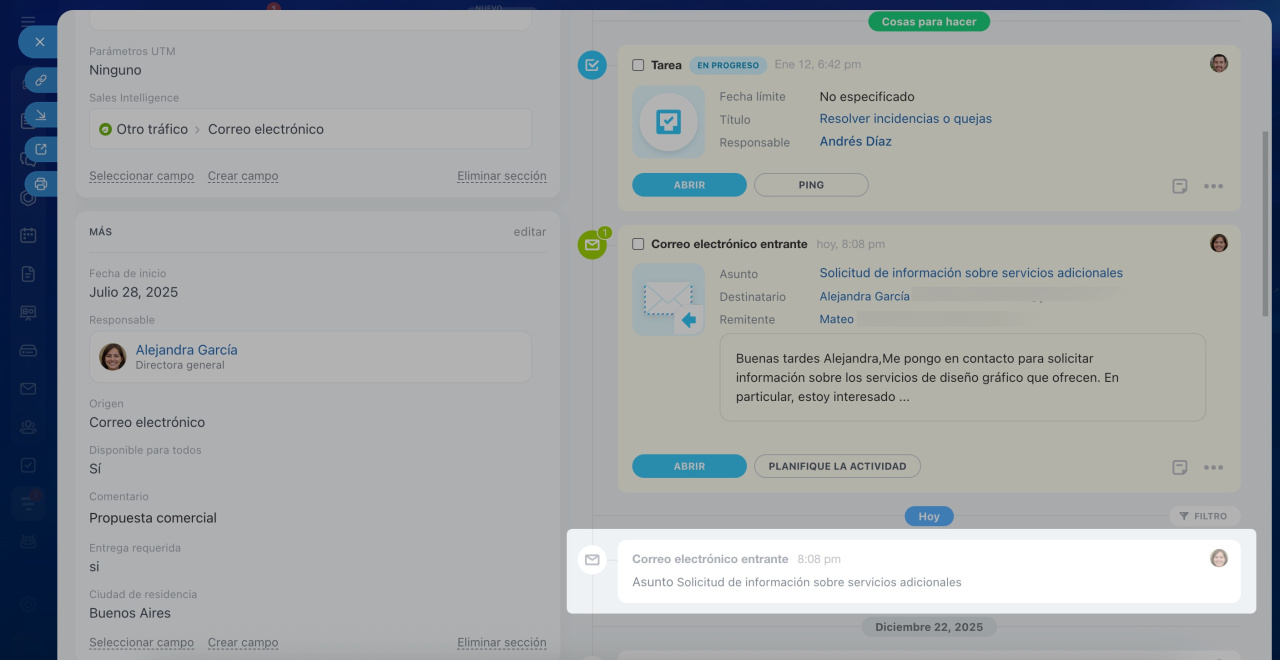
Task: Open Alejandra García responsible profile link
Action: [186, 350]
